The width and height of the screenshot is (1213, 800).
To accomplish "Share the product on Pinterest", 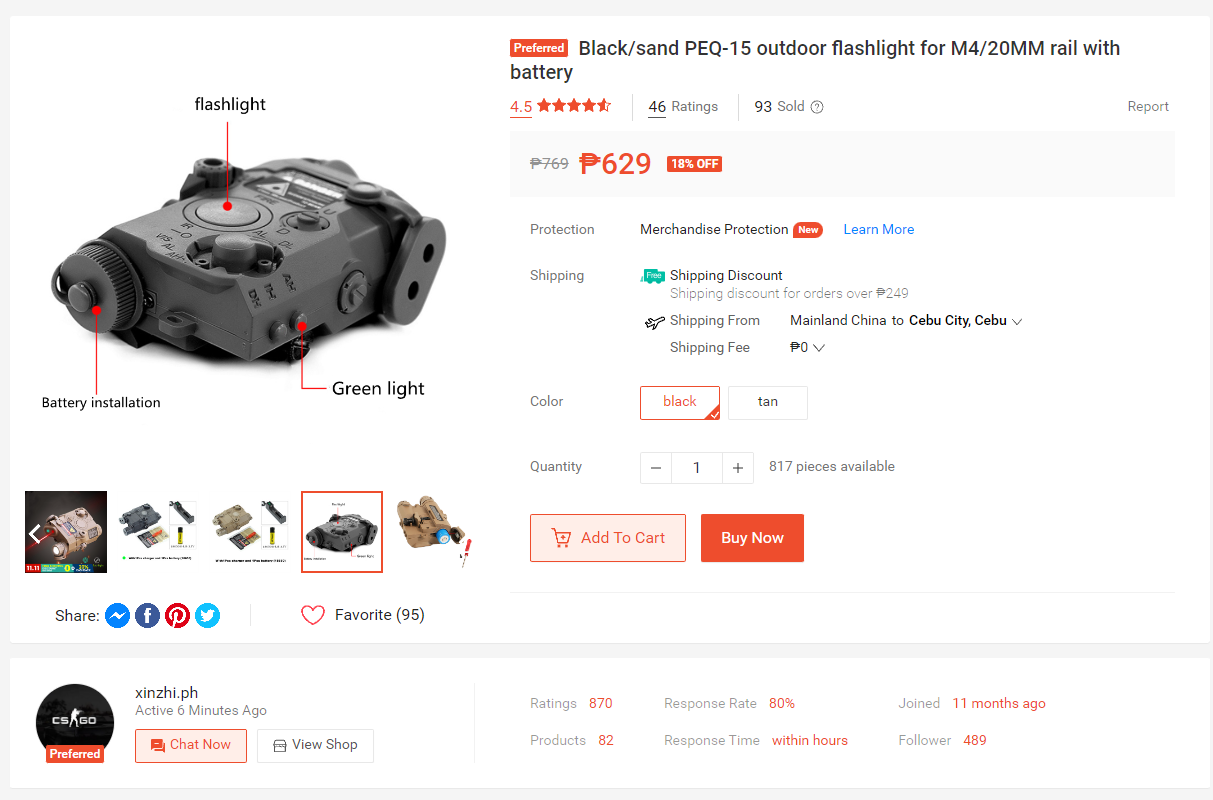I will (178, 615).
